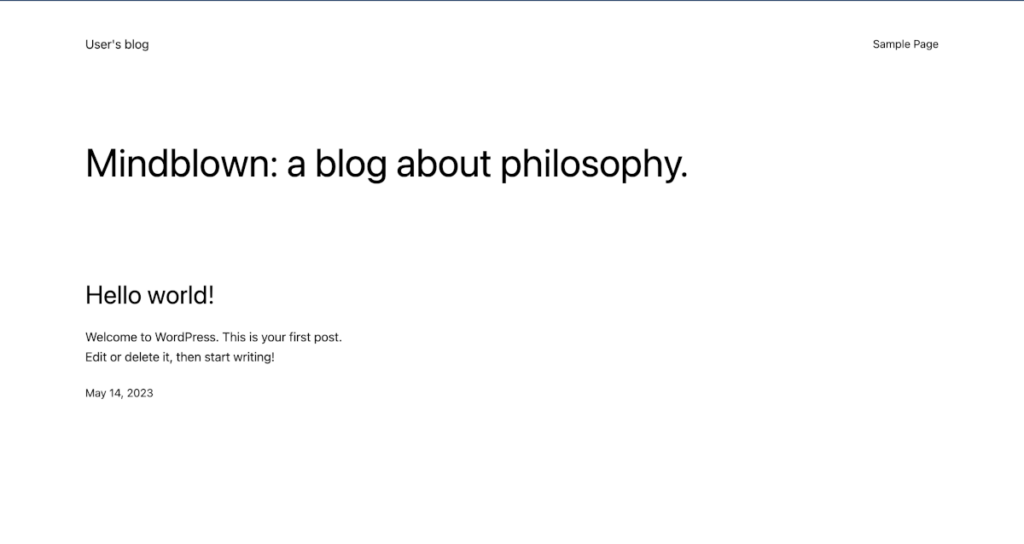The width and height of the screenshot is (1024, 544).
Task: Click the Edit or delete it sentence
Action: [x=180, y=357]
